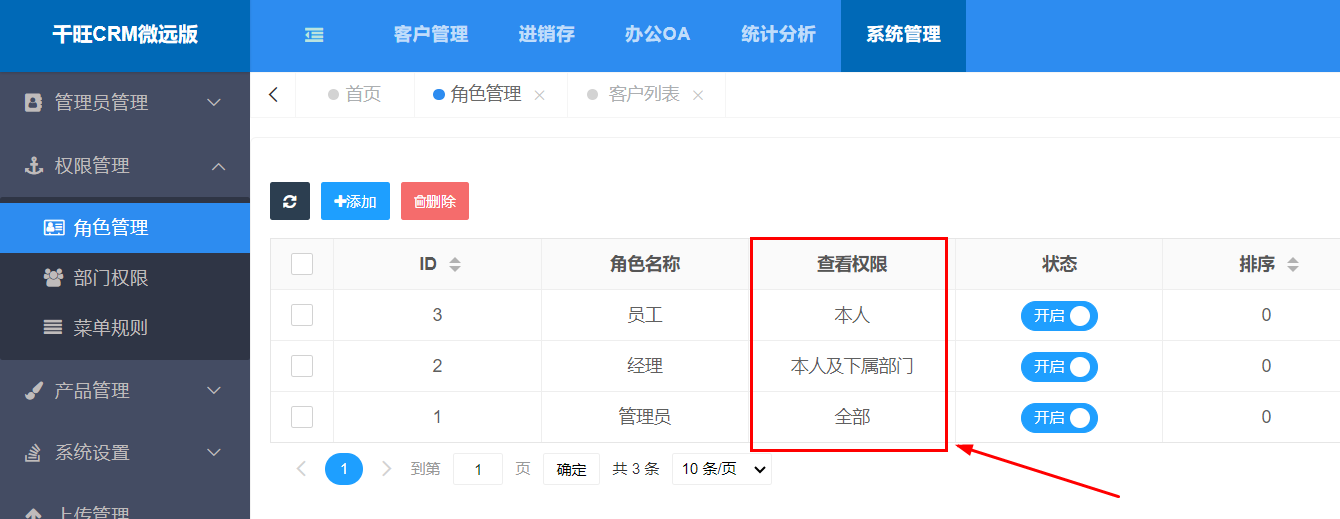Click the 查看权限 column header
This screenshot has height=519, width=1340.
(852, 264)
